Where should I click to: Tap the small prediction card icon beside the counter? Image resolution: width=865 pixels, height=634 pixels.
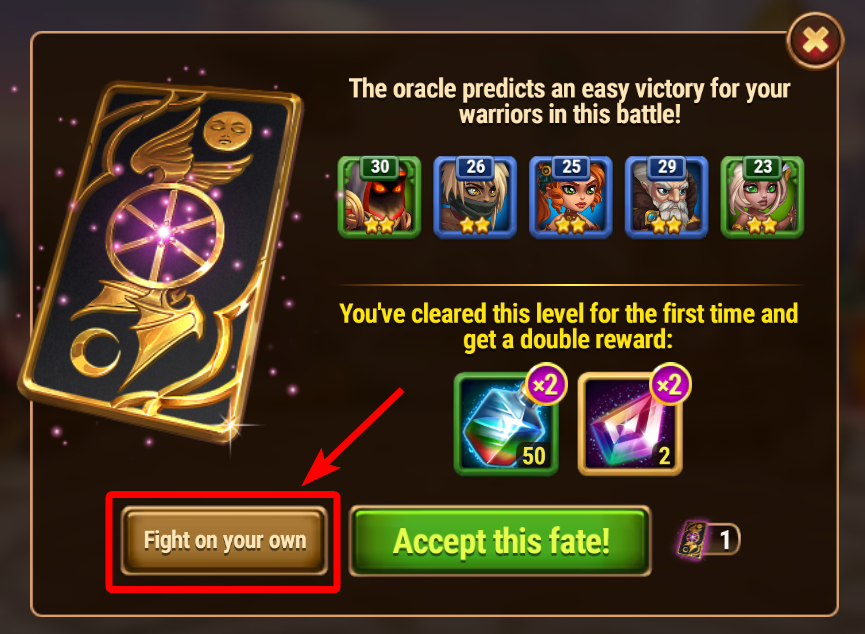tap(693, 539)
